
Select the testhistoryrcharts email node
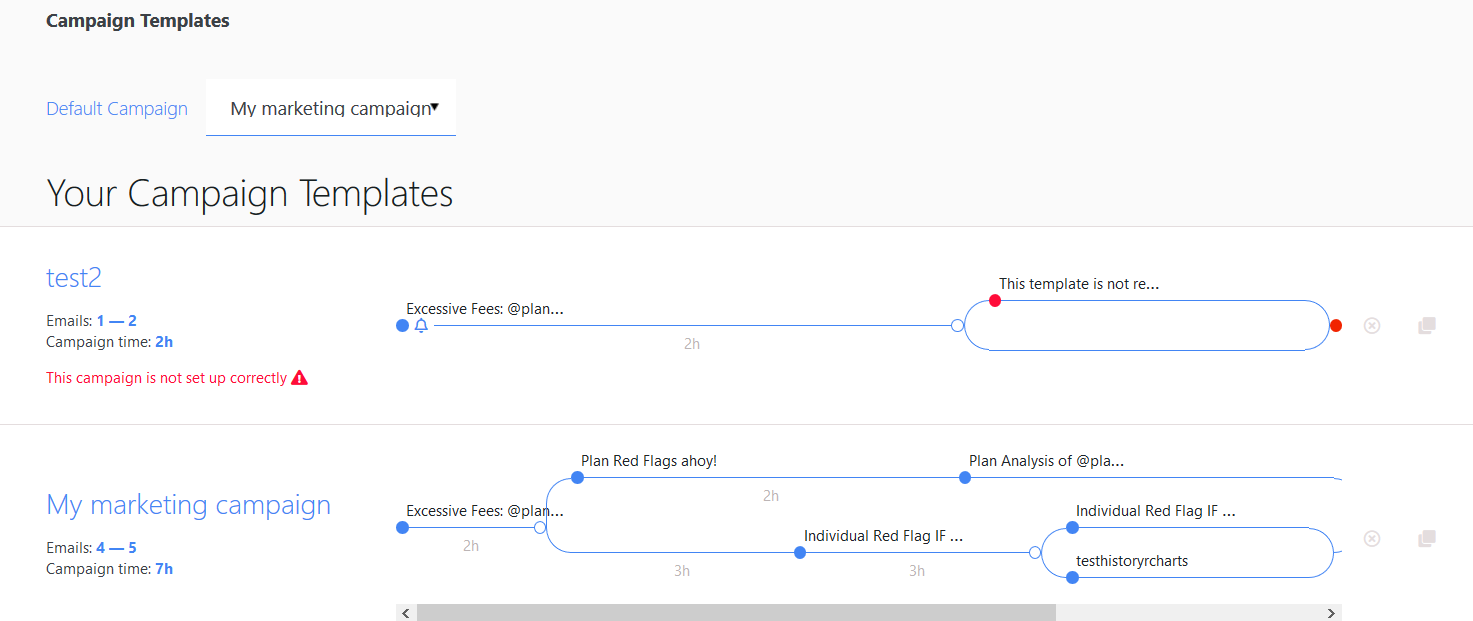click(1072, 577)
